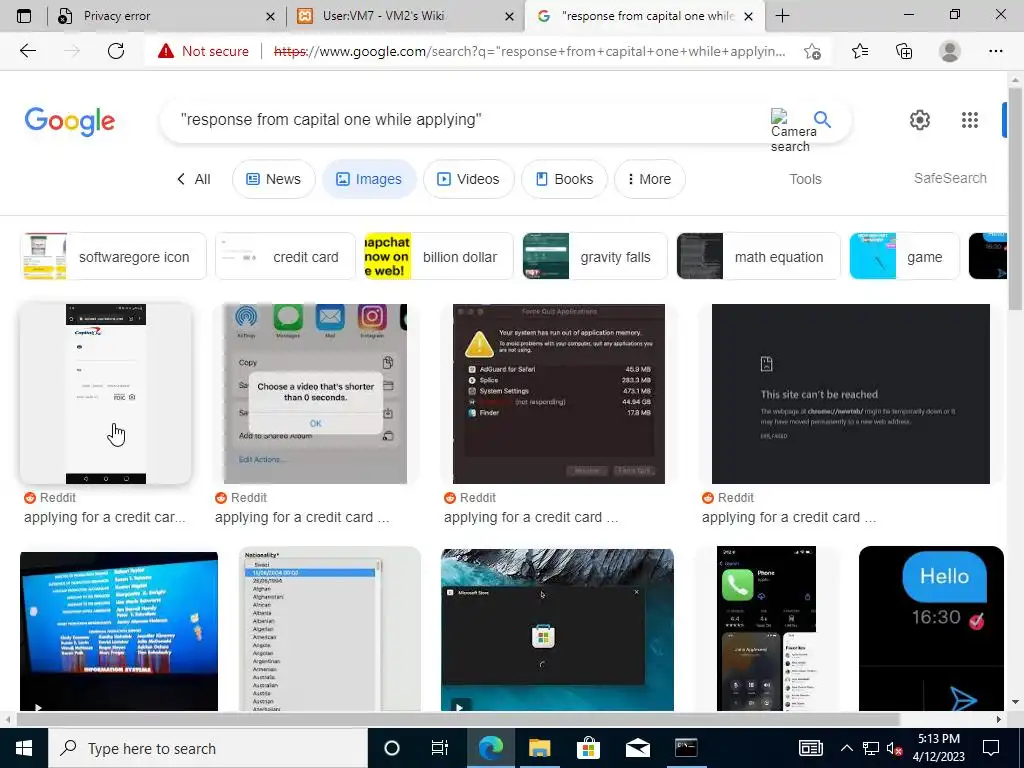Open the blue movie credits thumbnail
The height and width of the screenshot is (768, 1024).
(x=119, y=630)
